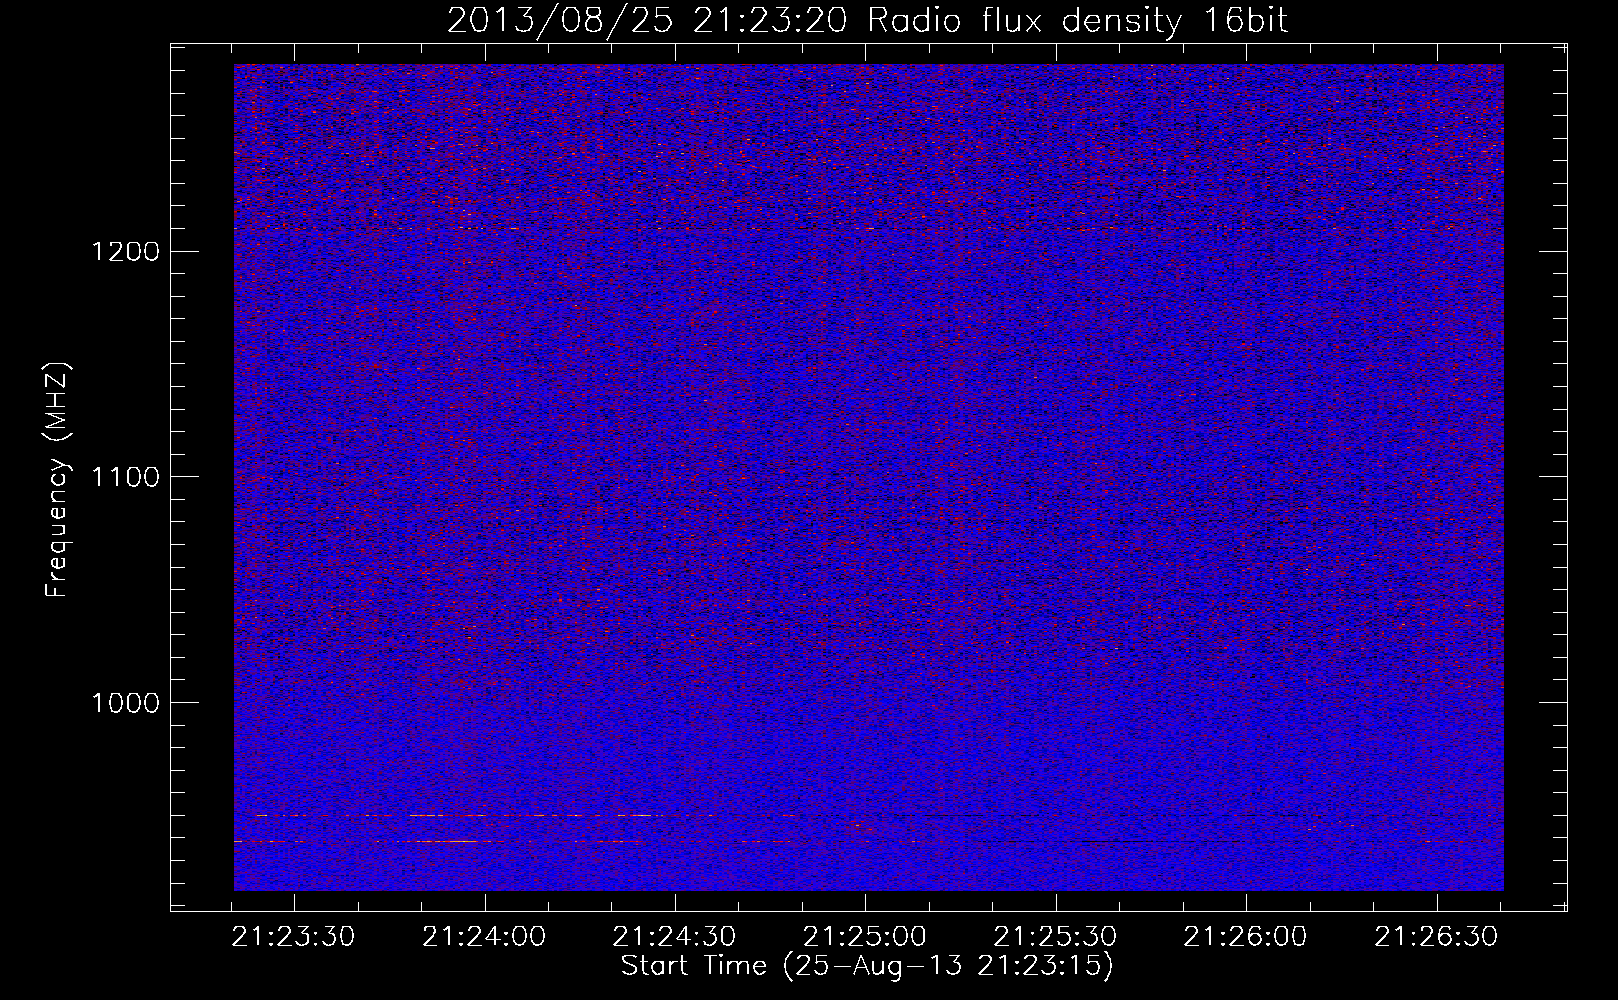The height and width of the screenshot is (1000, 1618).
Task: Click the 1000 frequency tick label
Action: (x=124, y=703)
